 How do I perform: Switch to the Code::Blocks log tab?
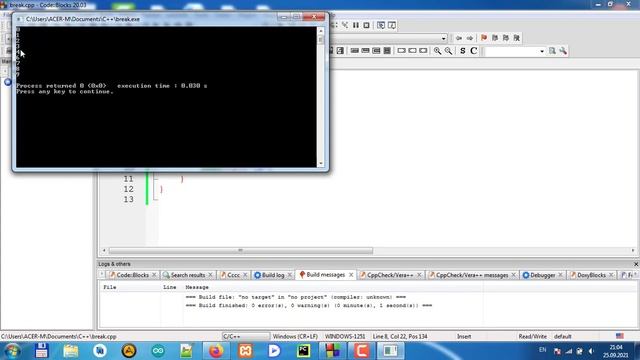click(x=132, y=275)
